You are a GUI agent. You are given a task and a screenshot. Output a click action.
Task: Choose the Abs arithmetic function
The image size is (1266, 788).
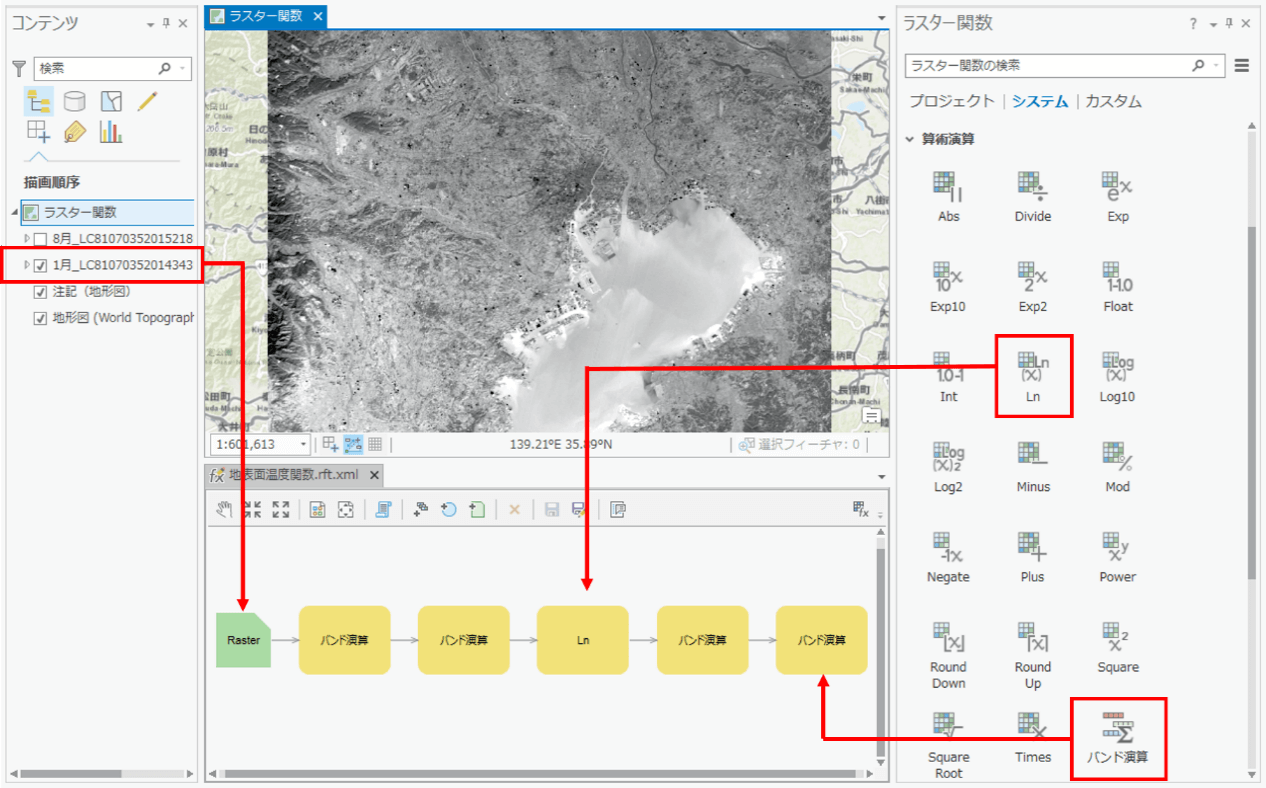point(948,187)
